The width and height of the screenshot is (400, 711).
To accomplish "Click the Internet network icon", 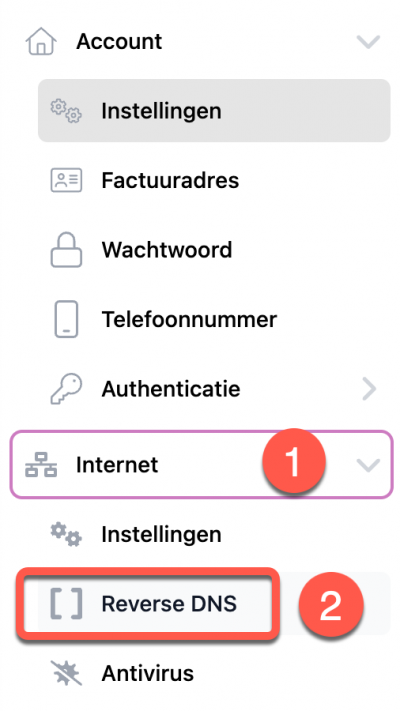I will [41, 465].
